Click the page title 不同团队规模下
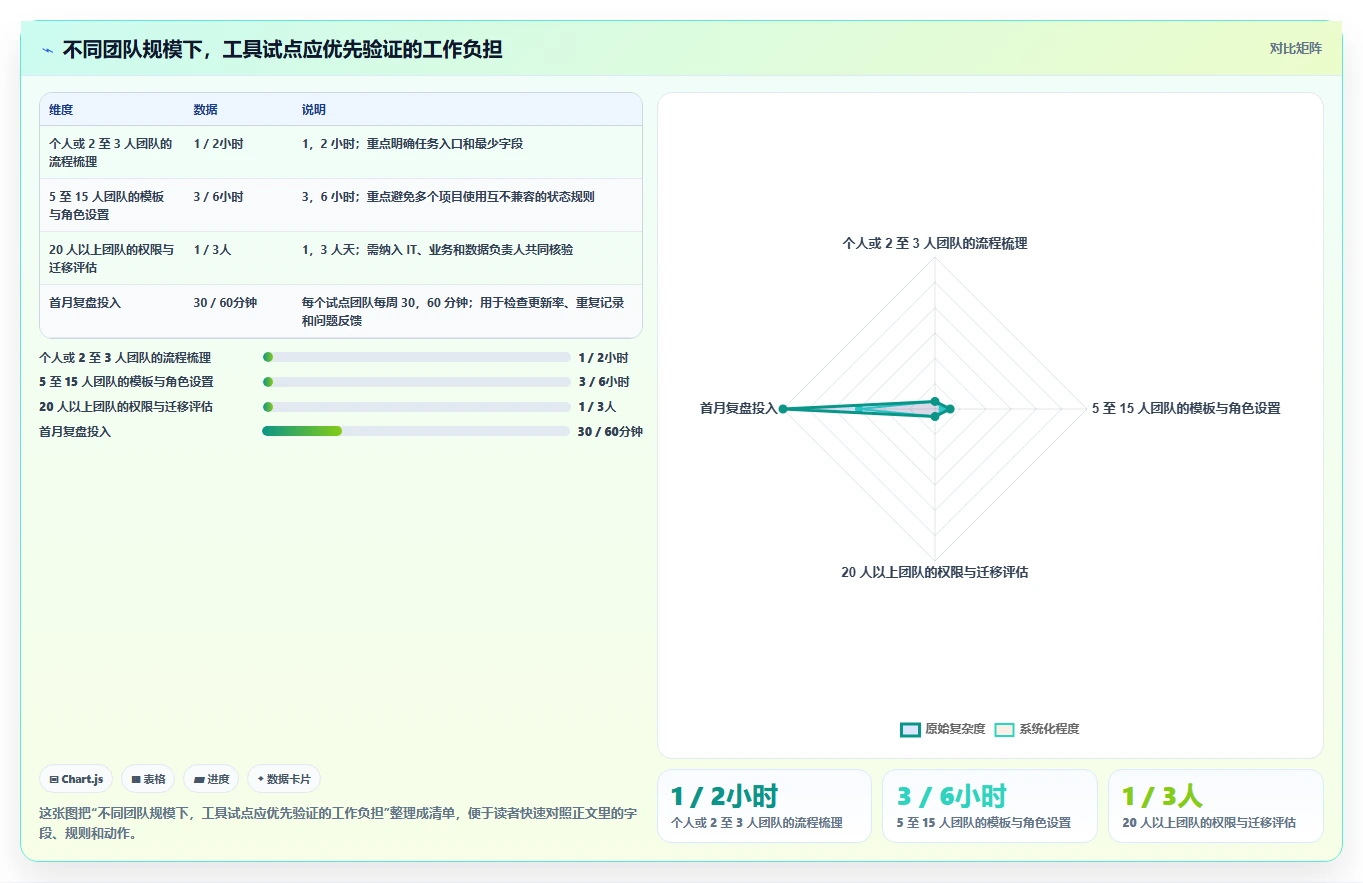 [282, 50]
